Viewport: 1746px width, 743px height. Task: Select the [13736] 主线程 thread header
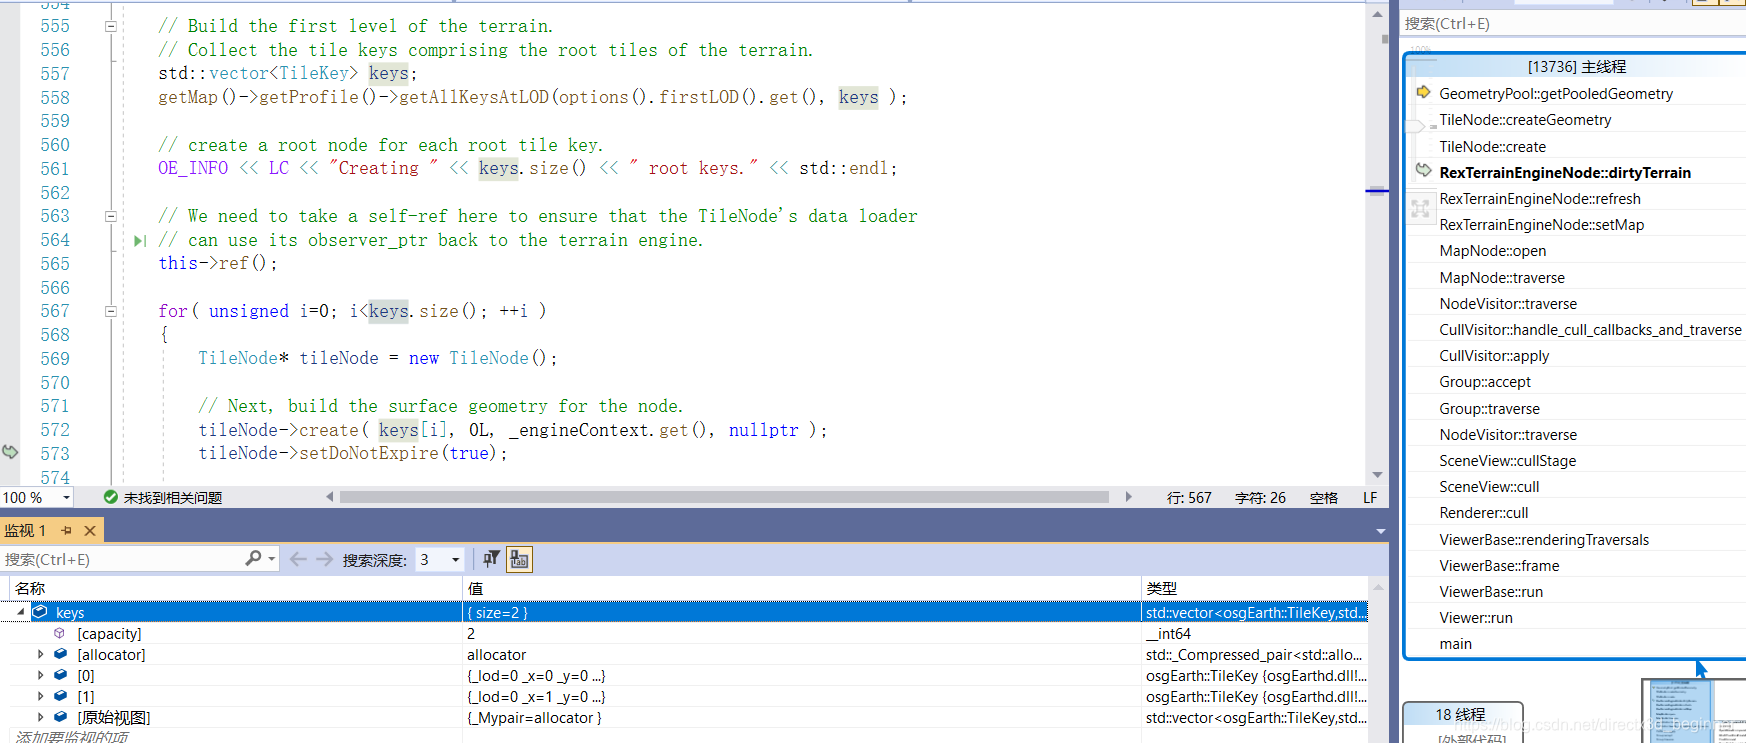coord(1576,66)
